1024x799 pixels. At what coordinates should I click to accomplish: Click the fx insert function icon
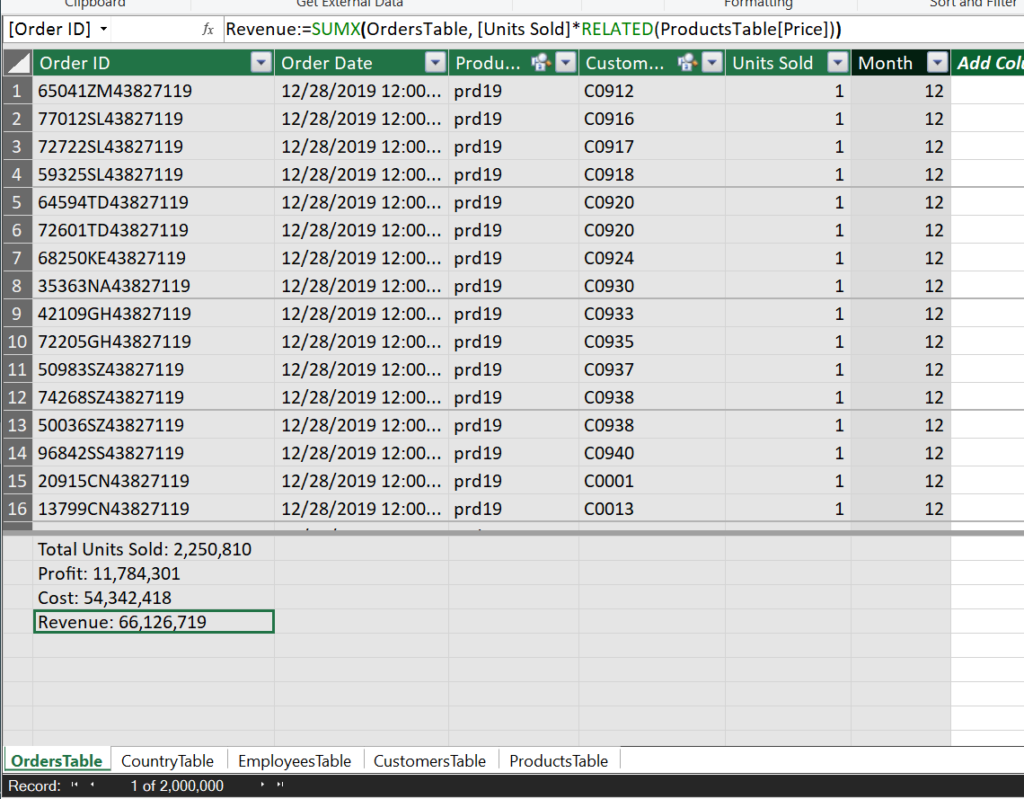[208, 30]
